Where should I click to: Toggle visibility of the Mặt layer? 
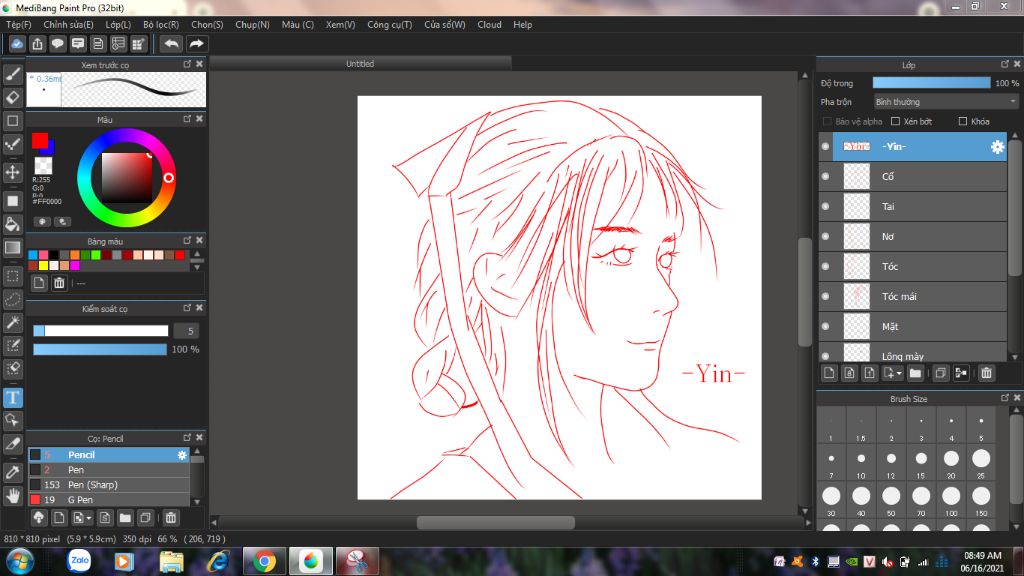pos(825,327)
